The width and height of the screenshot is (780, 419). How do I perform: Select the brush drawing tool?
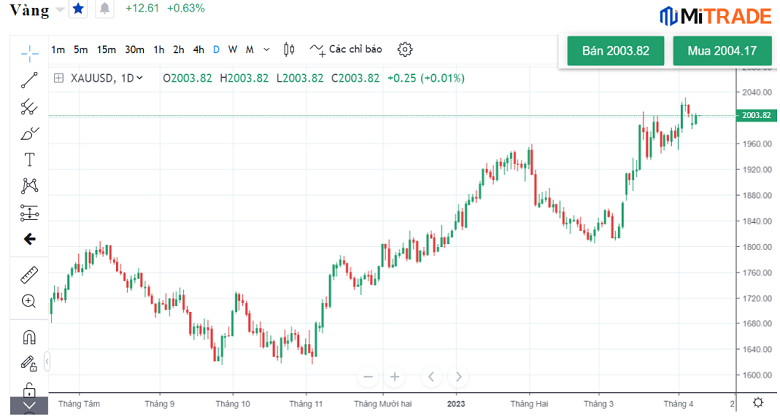tap(29, 133)
